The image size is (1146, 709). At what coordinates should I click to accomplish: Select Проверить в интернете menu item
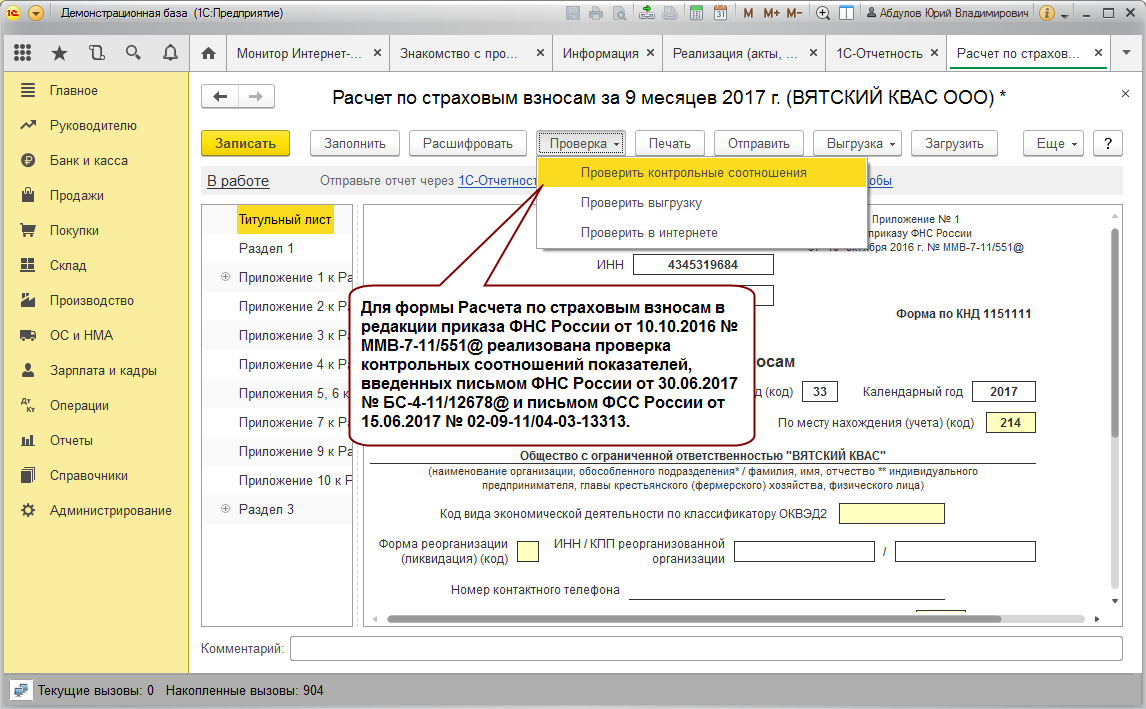(x=701, y=232)
